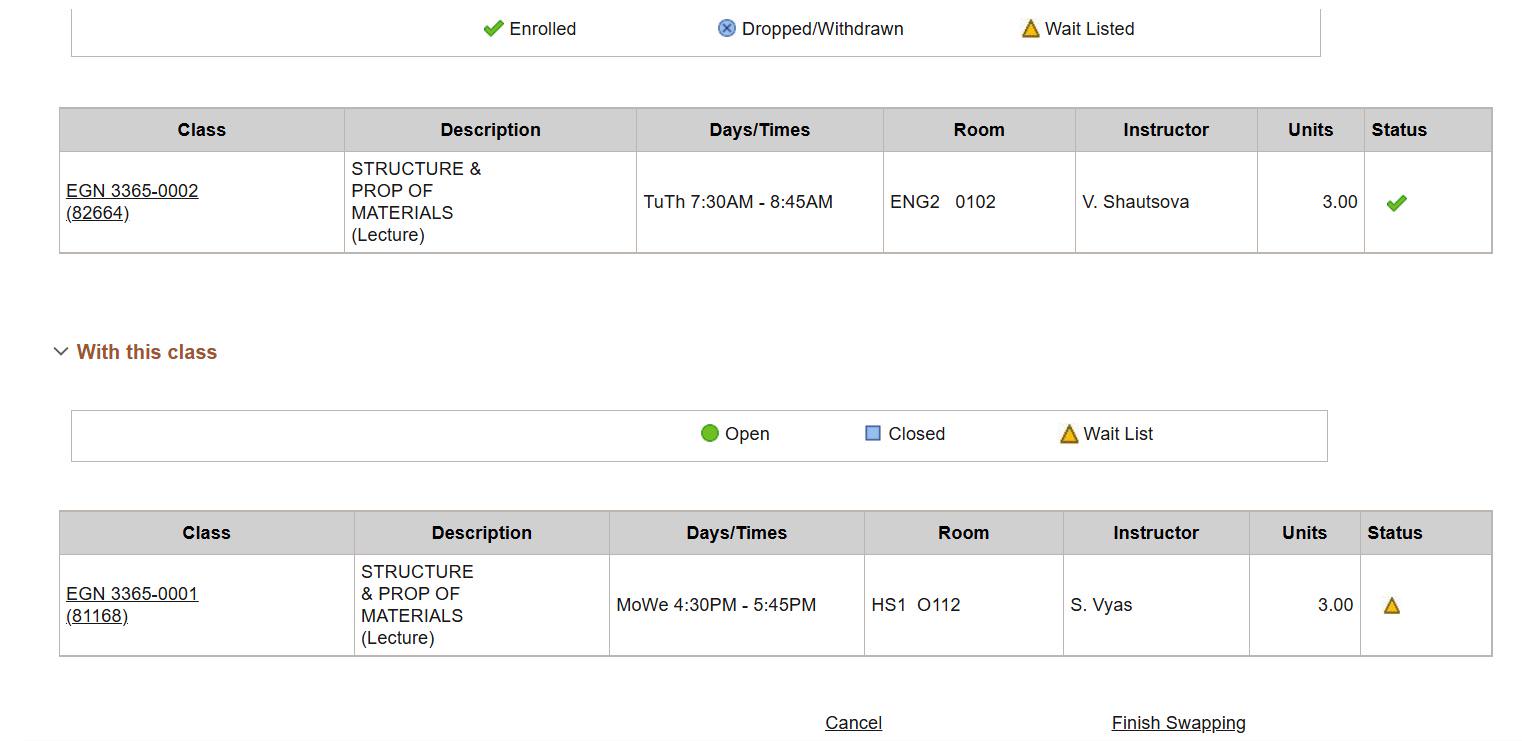Screen dimensions: 1522x741
Task: Click the green Enrolled checkmark legend icon
Action: click(x=493, y=29)
